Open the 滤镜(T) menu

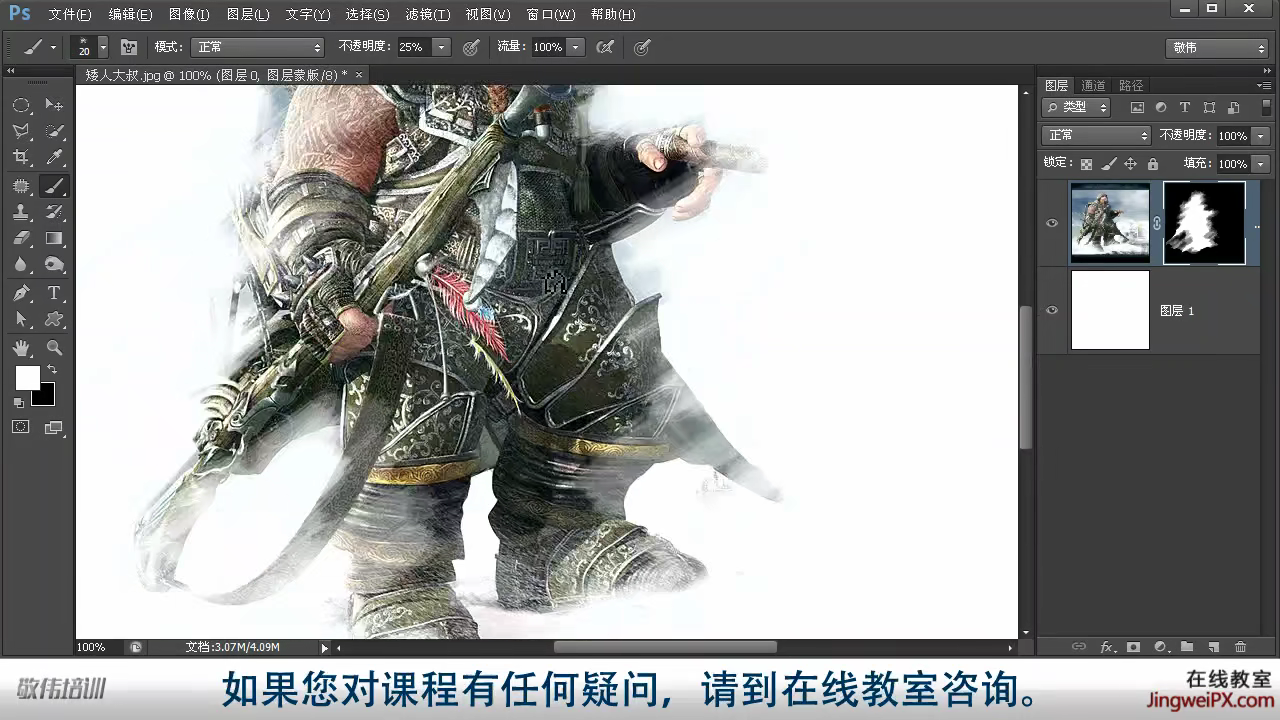[428, 15]
